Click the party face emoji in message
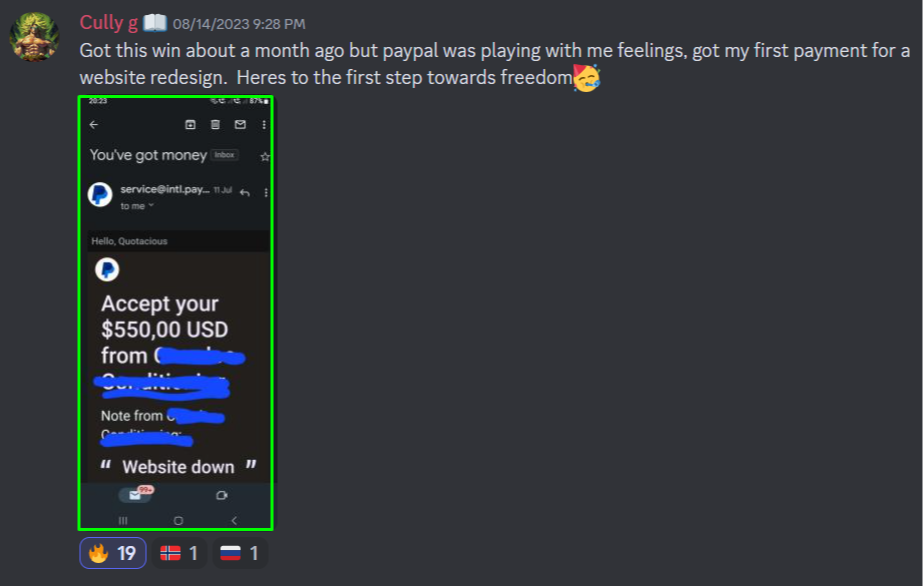923x586 pixels. click(587, 78)
